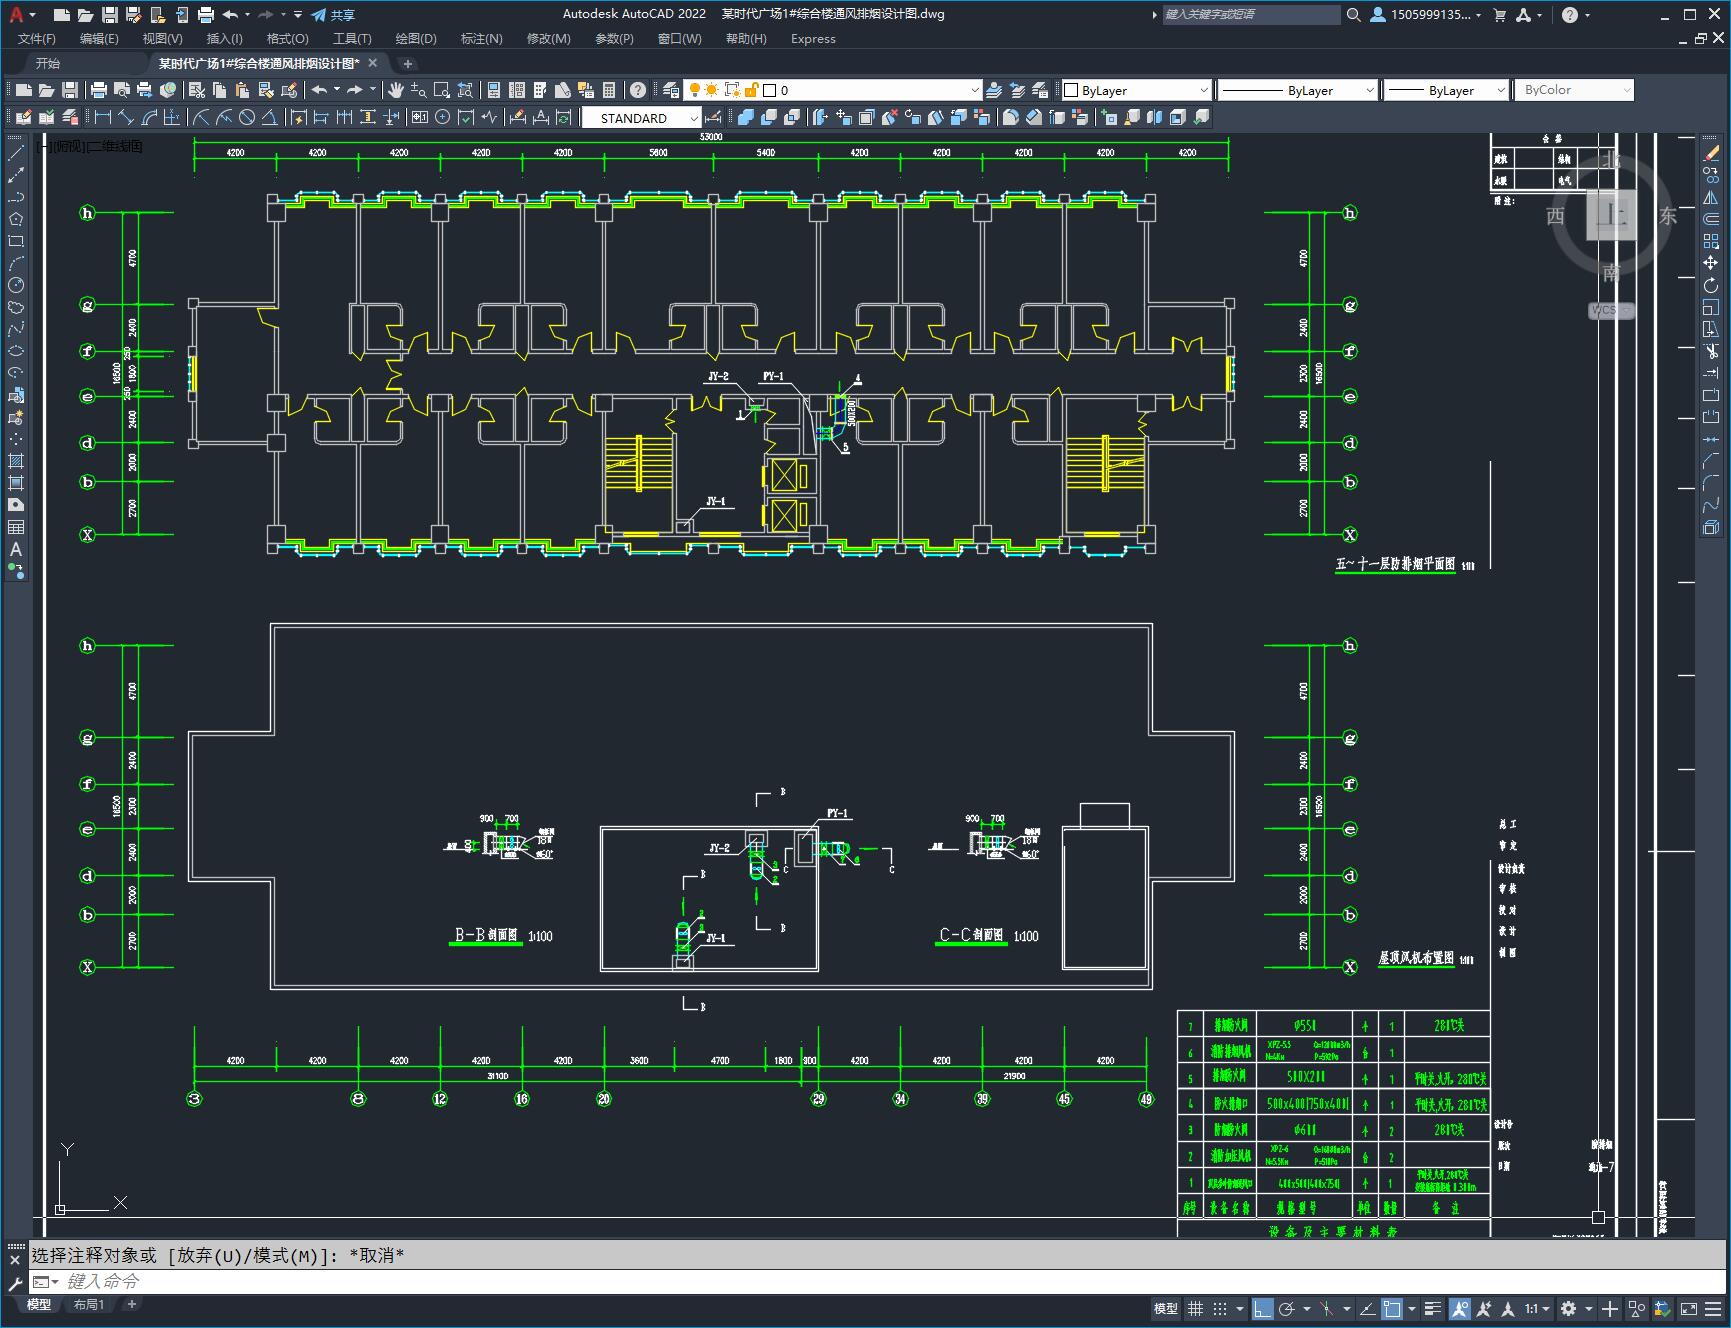This screenshot has height=1328, width=1731.
Task: Click the ByLayer color swatch box
Action: [1071, 90]
